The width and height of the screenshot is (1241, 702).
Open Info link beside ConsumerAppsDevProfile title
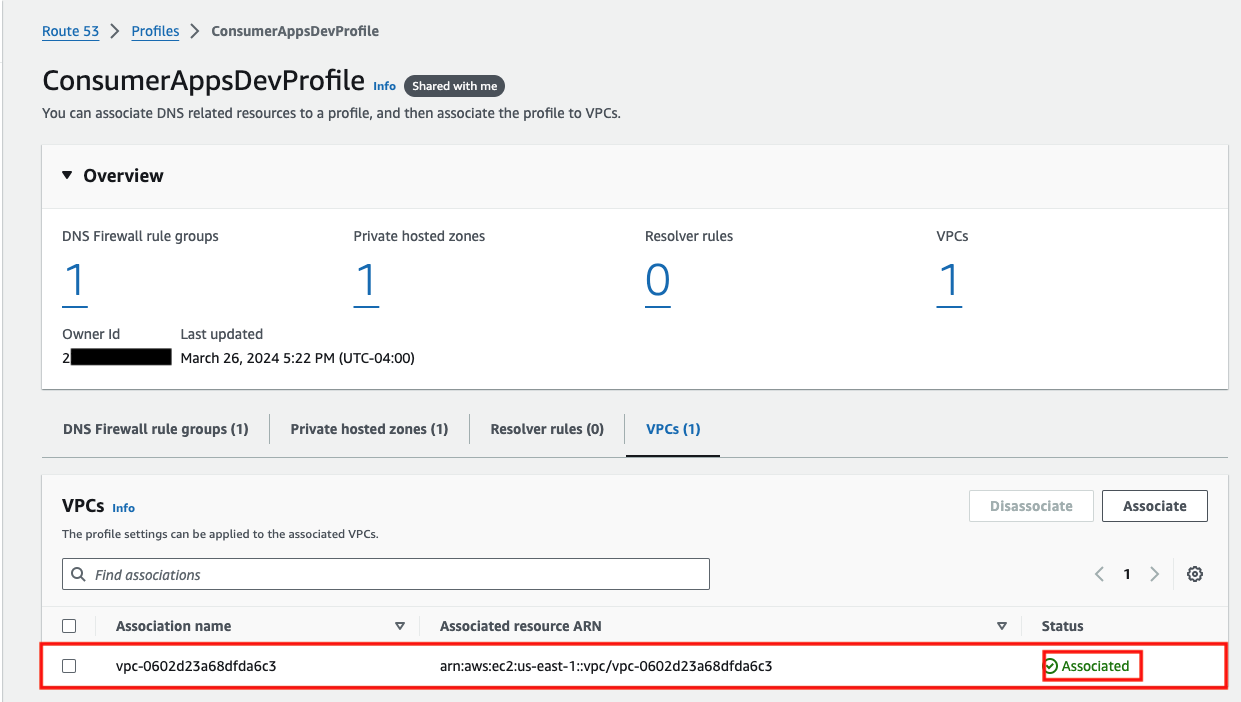pos(385,86)
